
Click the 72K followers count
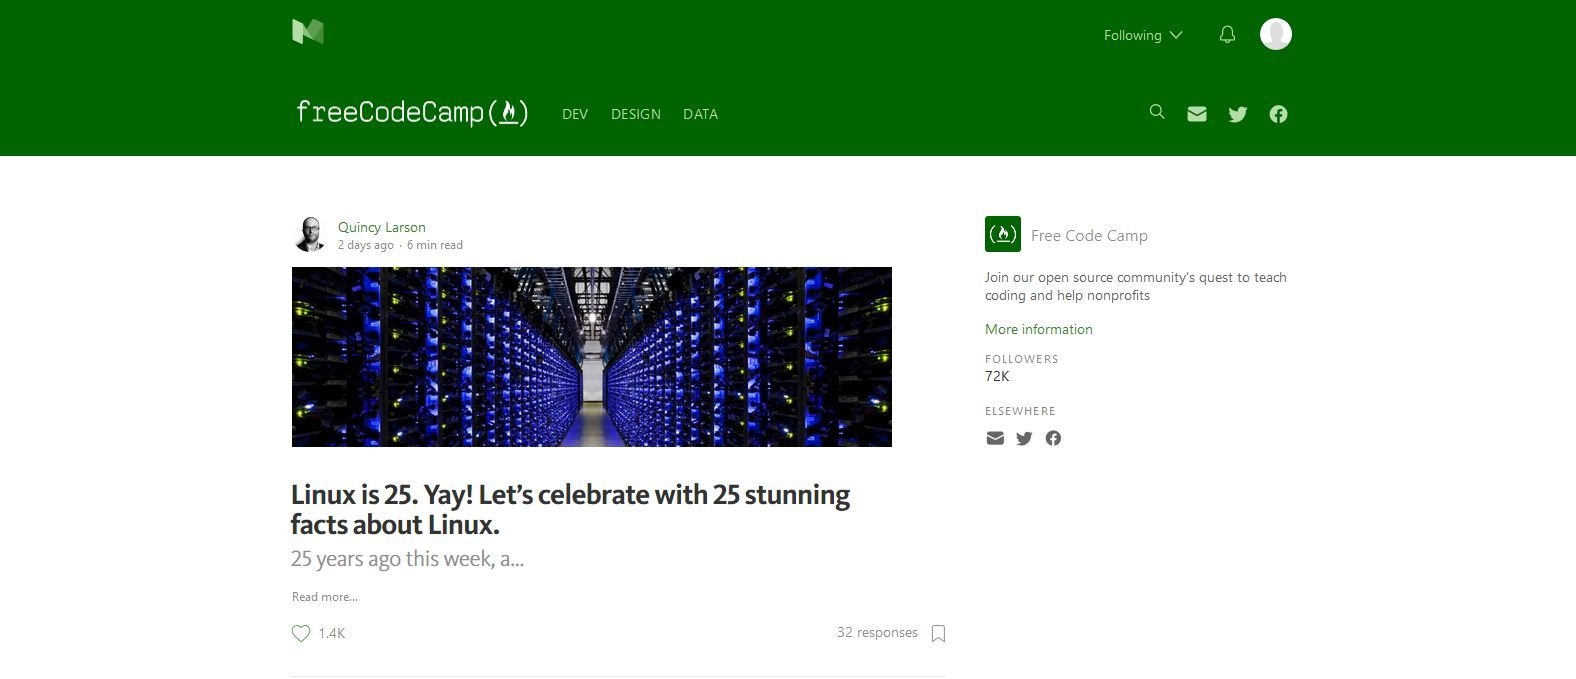pos(997,376)
